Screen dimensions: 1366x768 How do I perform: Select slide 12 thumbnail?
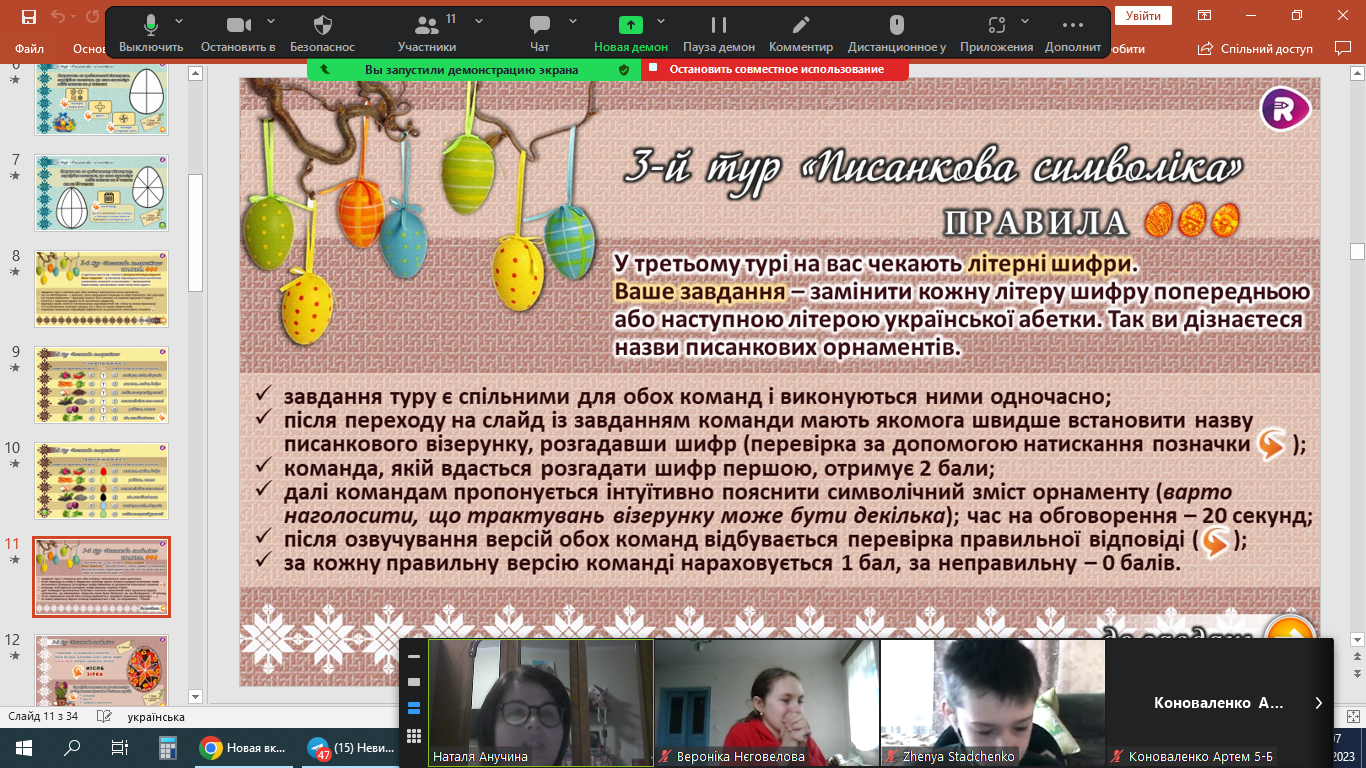101,670
